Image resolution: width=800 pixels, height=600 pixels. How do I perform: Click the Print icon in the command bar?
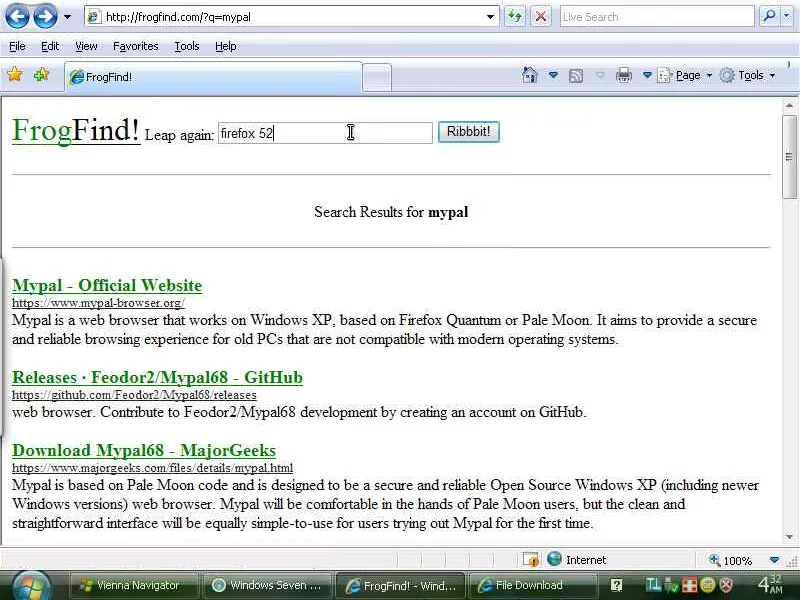tap(623, 76)
